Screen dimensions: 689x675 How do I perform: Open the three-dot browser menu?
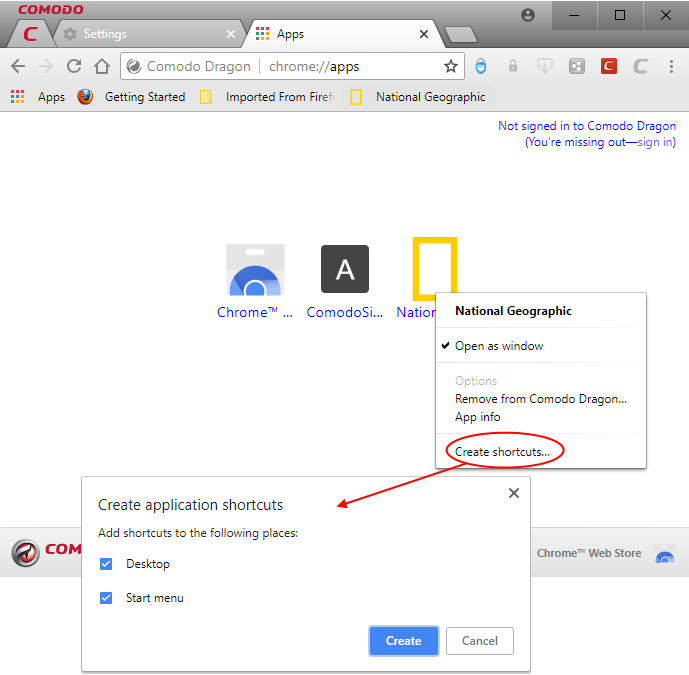pos(671,66)
